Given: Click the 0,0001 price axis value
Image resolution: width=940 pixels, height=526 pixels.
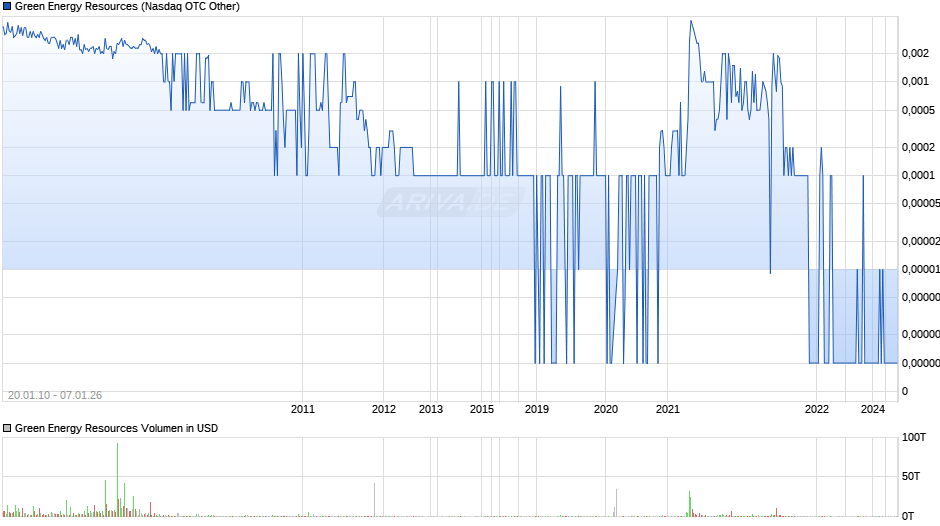Looking at the screenshot, I should [x=918, y=175].
